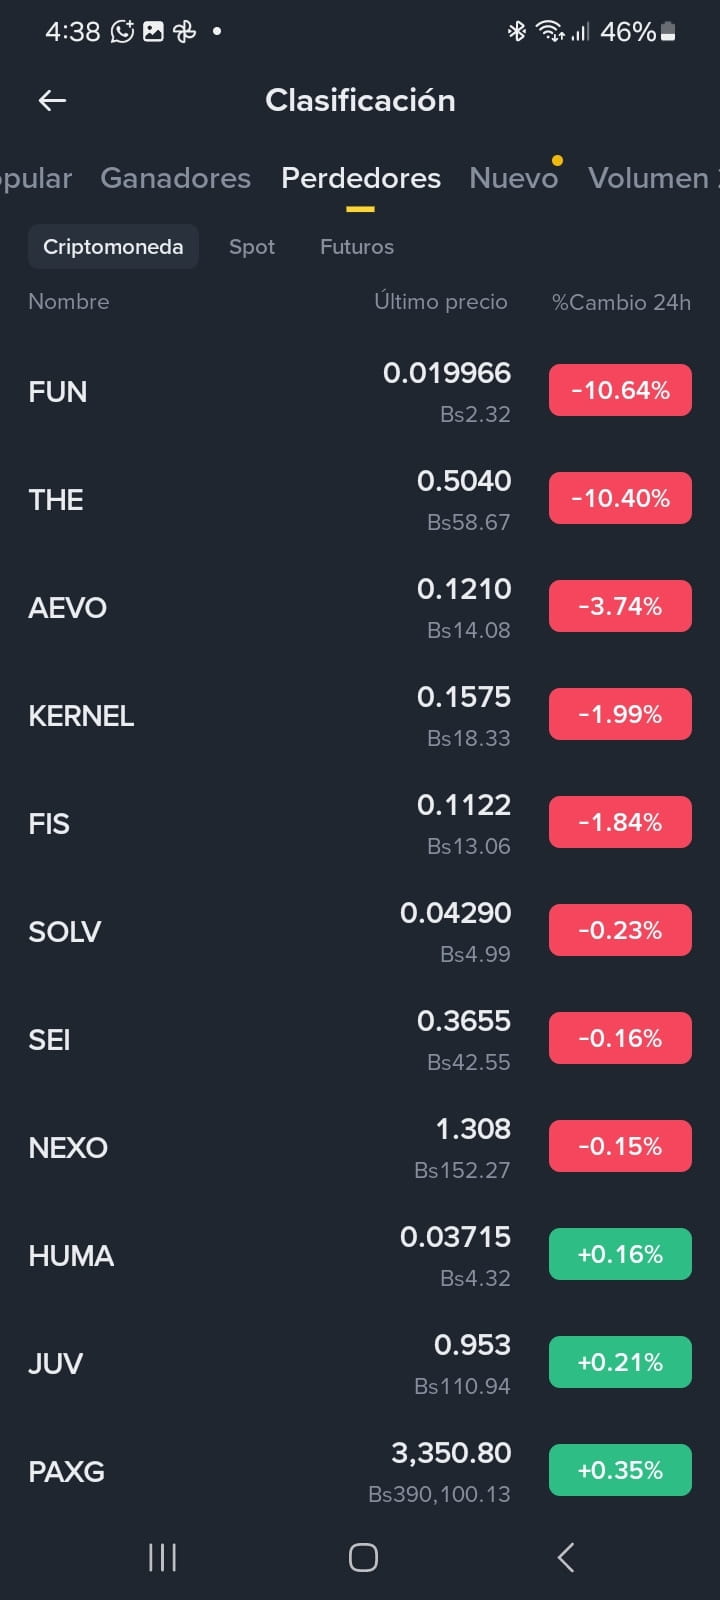
Task: Tap battery indicator in status bar
Action: [668, 32]
